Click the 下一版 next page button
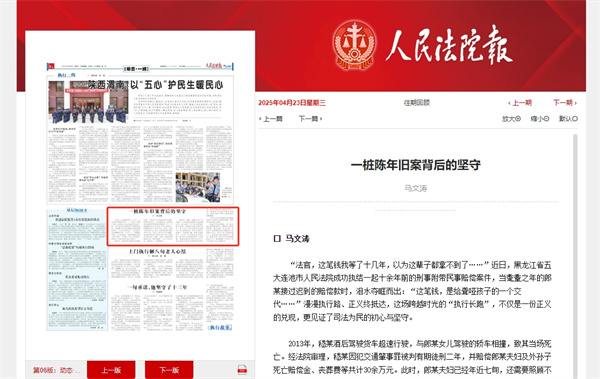The height and width of the screenshot is (379, 600). coord(169,370)
